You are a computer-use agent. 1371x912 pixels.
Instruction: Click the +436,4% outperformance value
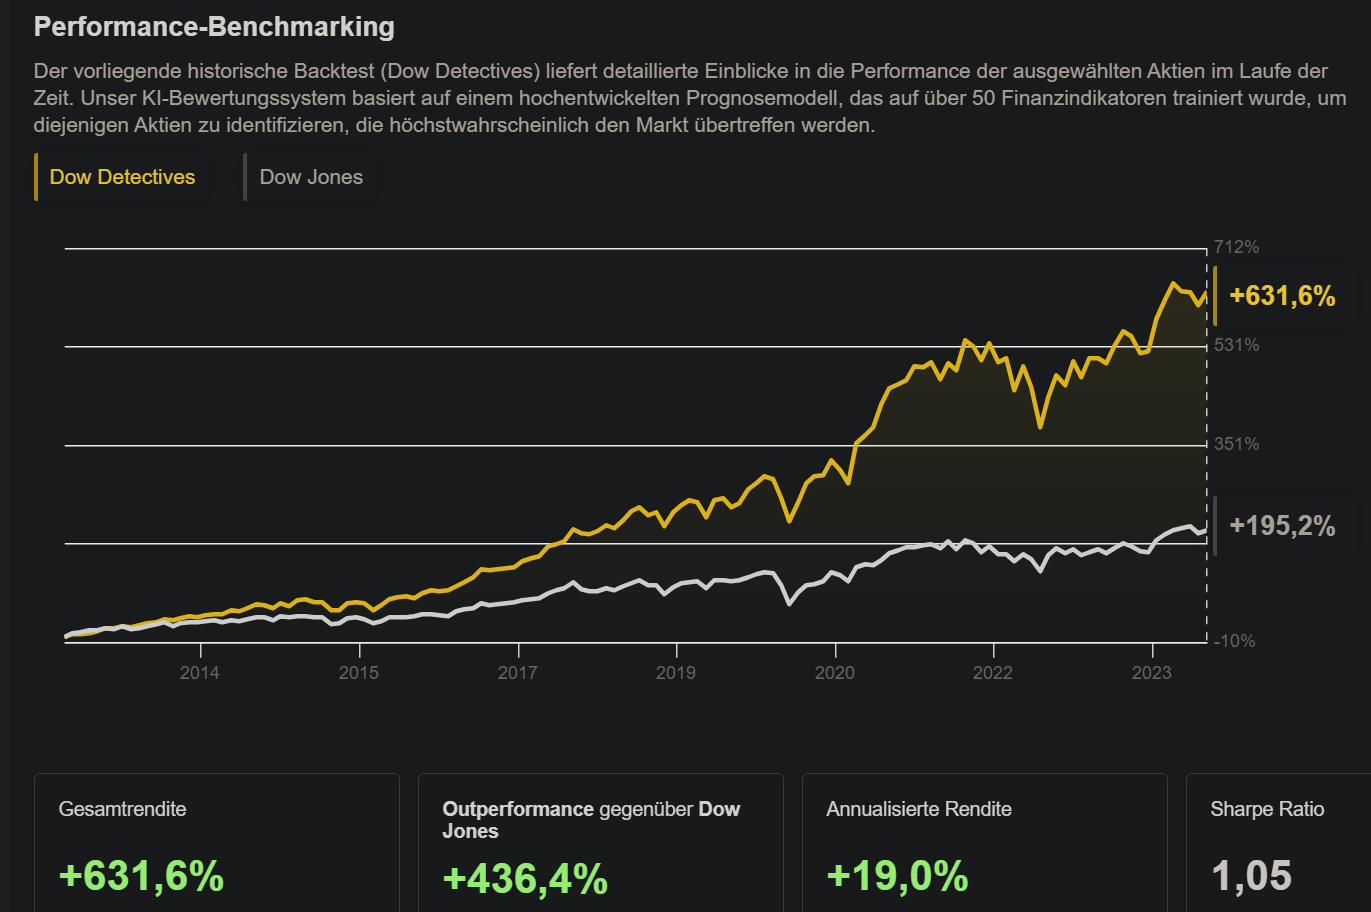tap(525, 879)
